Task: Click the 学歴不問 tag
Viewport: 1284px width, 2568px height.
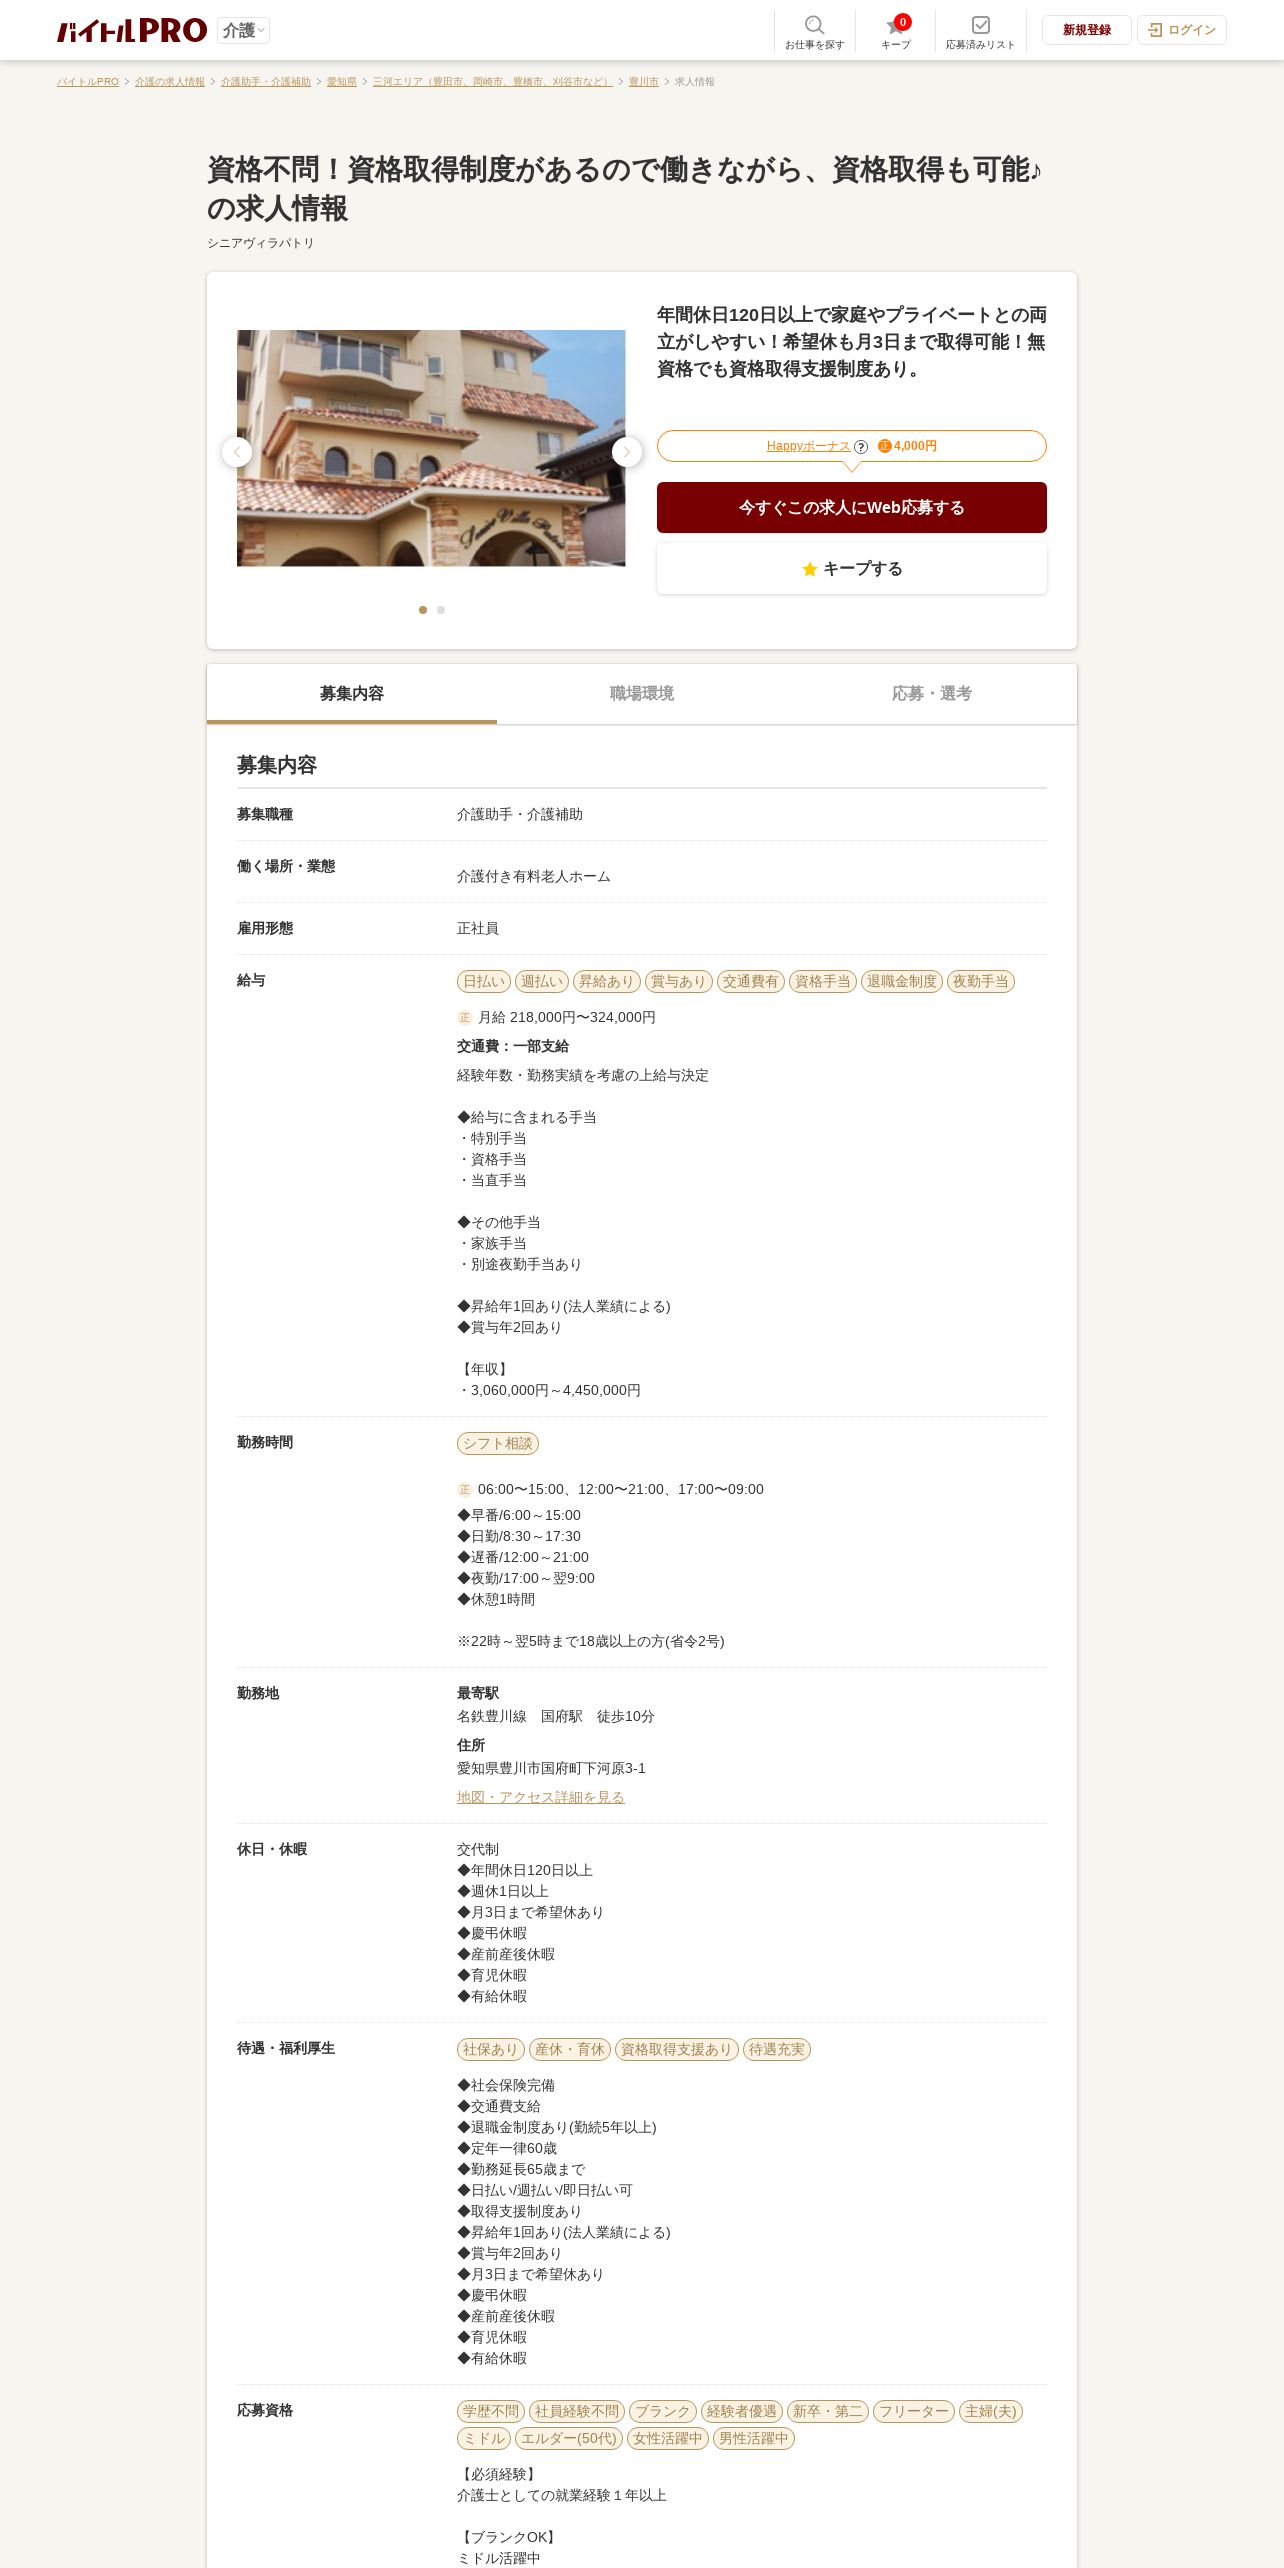Action: click(491, 2412)
